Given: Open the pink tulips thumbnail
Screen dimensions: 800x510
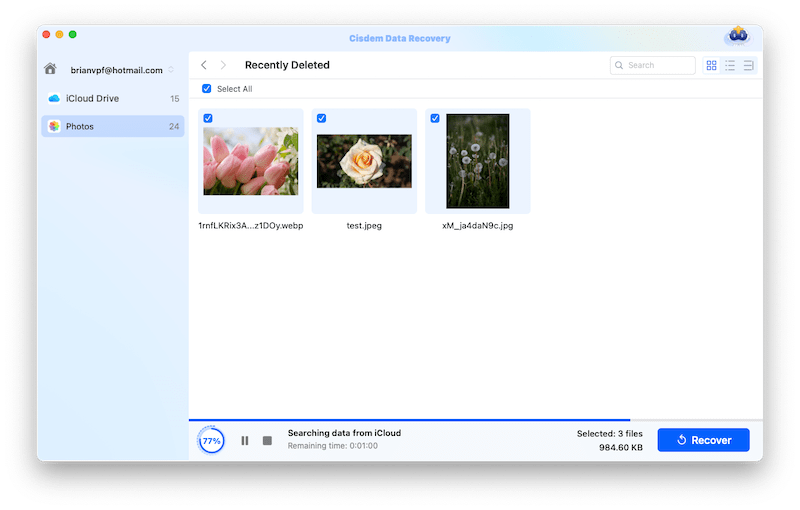Looking at the screenshot, I should (x=251, y=161).
